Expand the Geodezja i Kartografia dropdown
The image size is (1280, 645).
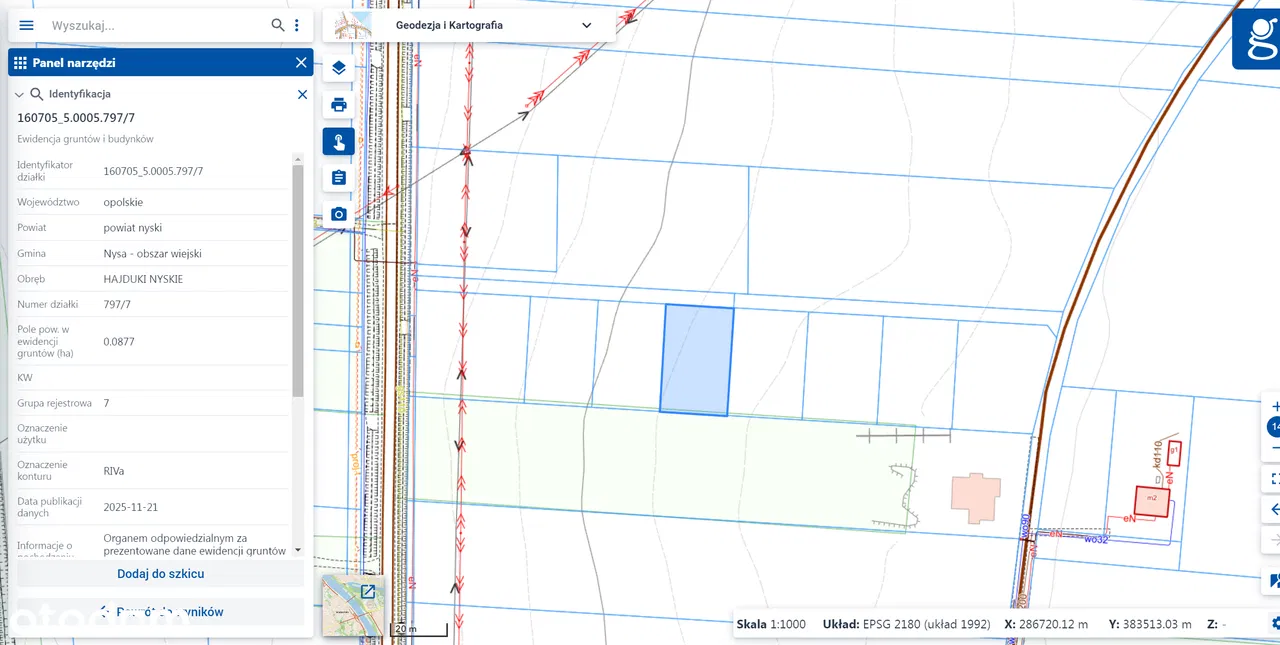[586, 25]
